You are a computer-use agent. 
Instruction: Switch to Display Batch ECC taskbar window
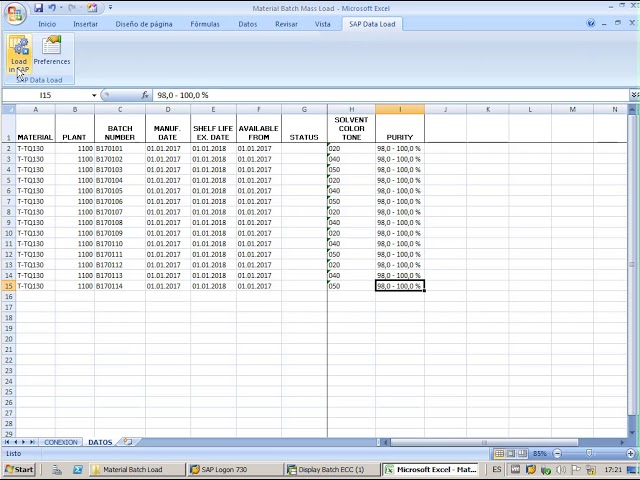pos(331,469)
